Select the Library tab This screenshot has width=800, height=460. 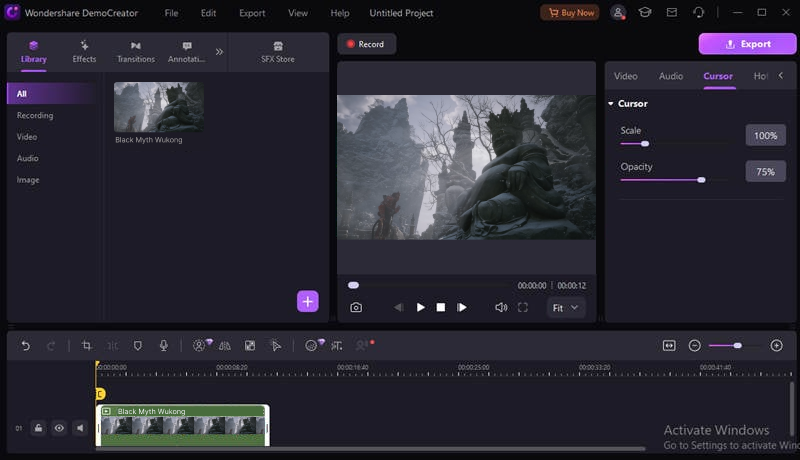tap(34, 52)
